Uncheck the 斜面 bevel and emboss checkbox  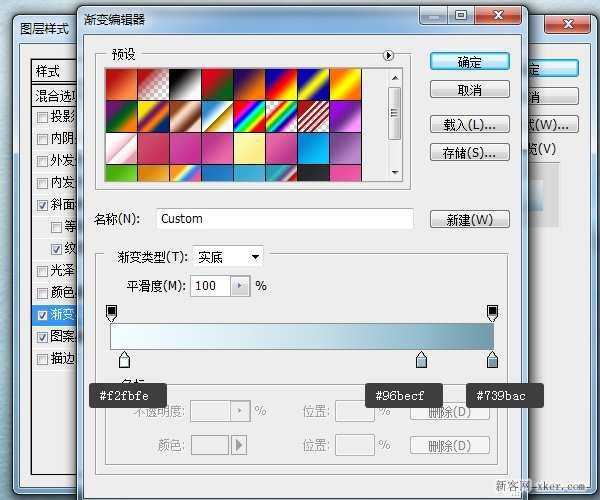coord(41,205)
